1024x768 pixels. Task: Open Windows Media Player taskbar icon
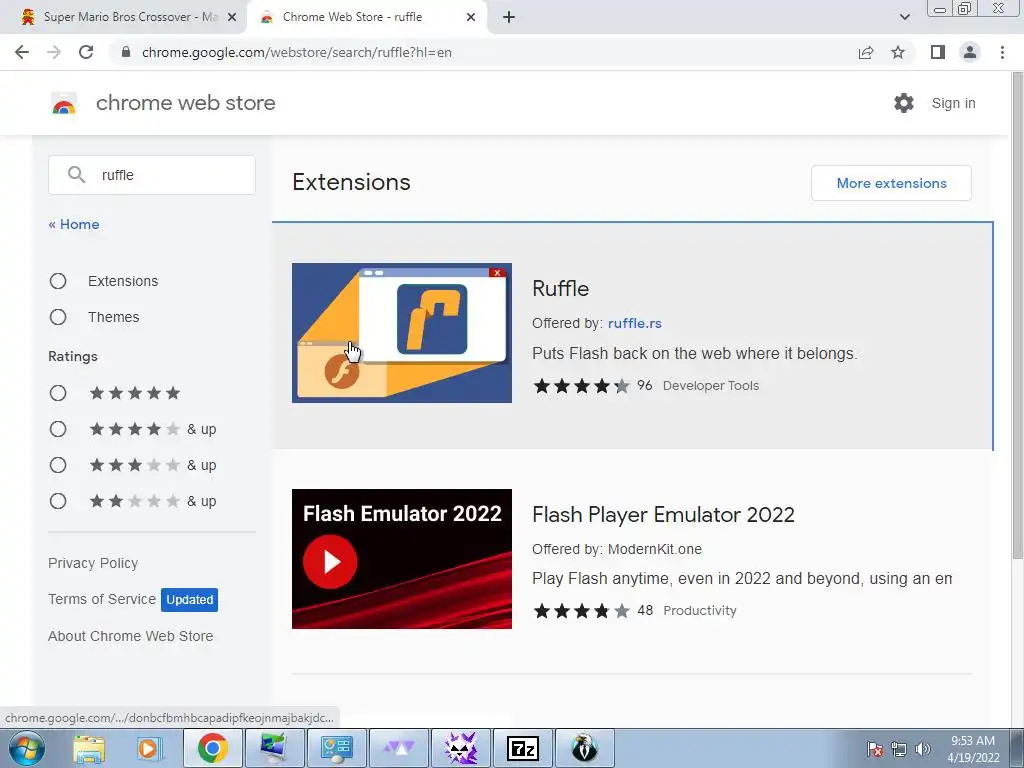coord(148,748)
